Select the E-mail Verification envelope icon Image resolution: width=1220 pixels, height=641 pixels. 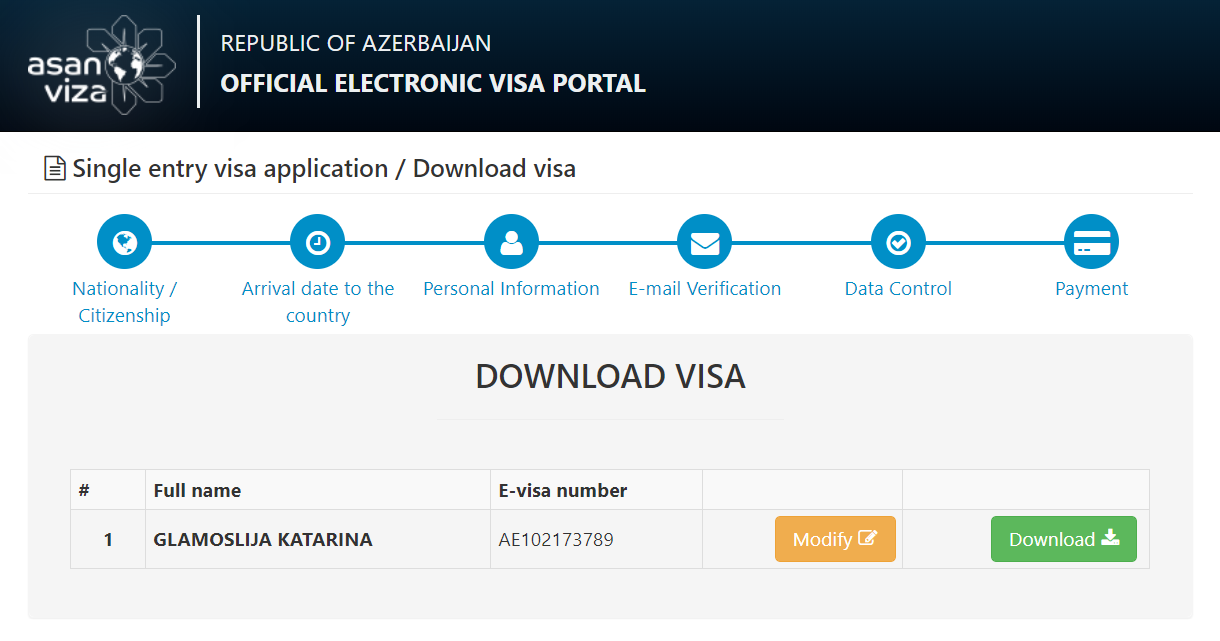coord(705,242)
